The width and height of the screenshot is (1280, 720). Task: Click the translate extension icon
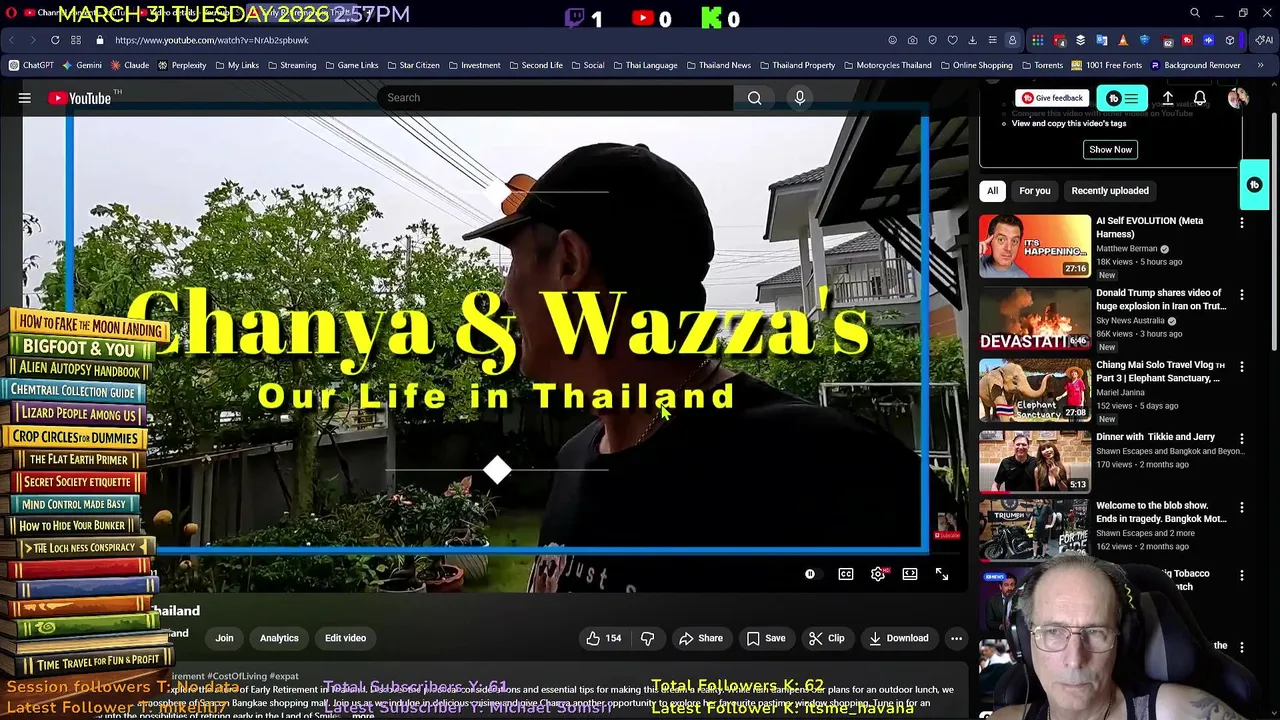pyautogui.click(x=1102, y=40)
